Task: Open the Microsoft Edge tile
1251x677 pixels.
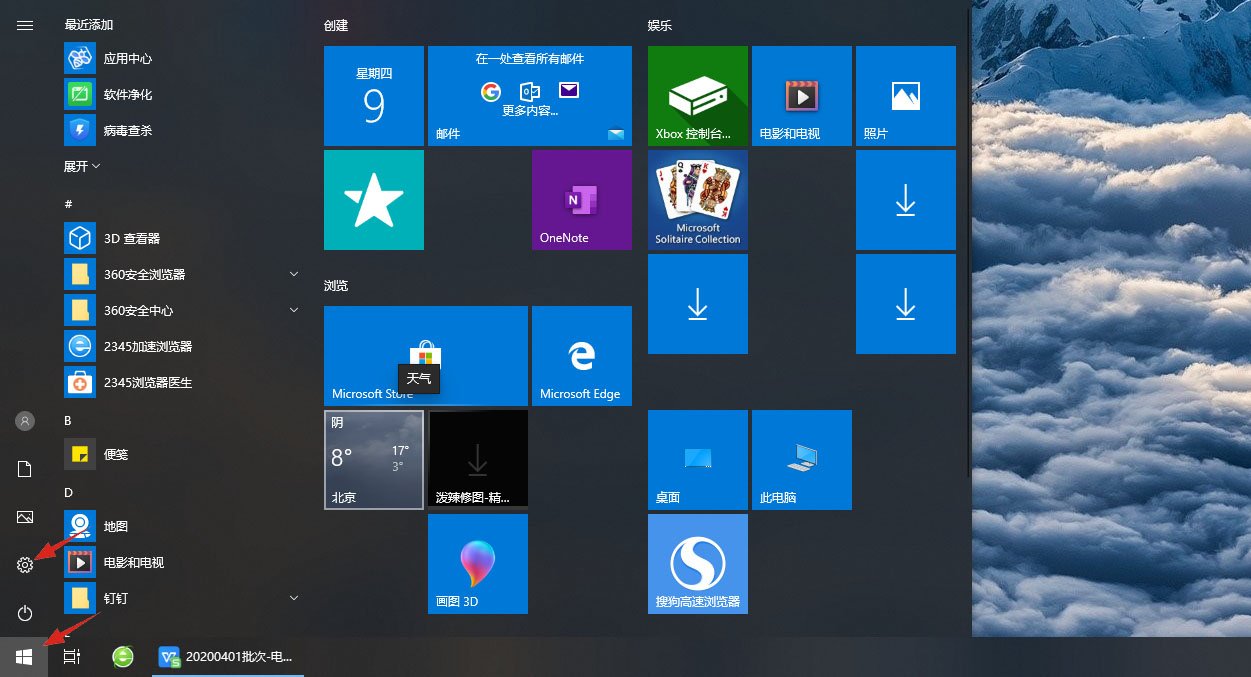Action: 581,356
